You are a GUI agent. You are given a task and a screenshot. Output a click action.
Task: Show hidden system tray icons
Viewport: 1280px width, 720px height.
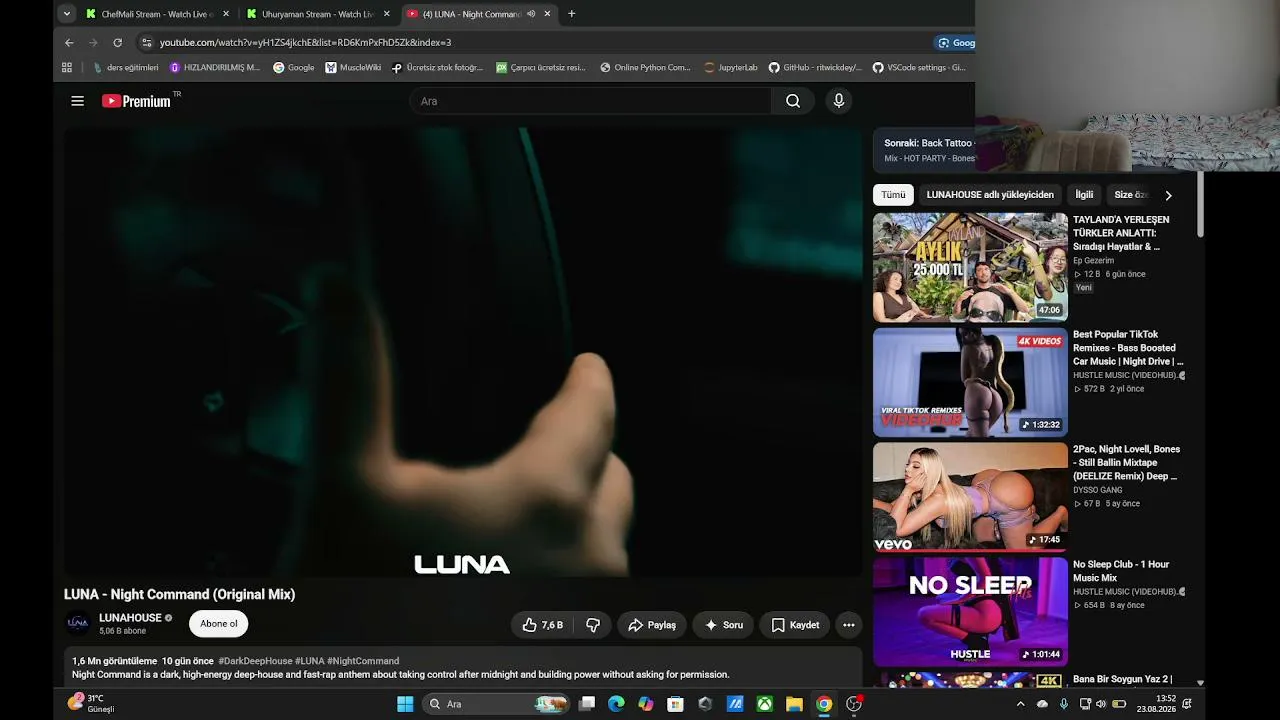[1020, 704]
